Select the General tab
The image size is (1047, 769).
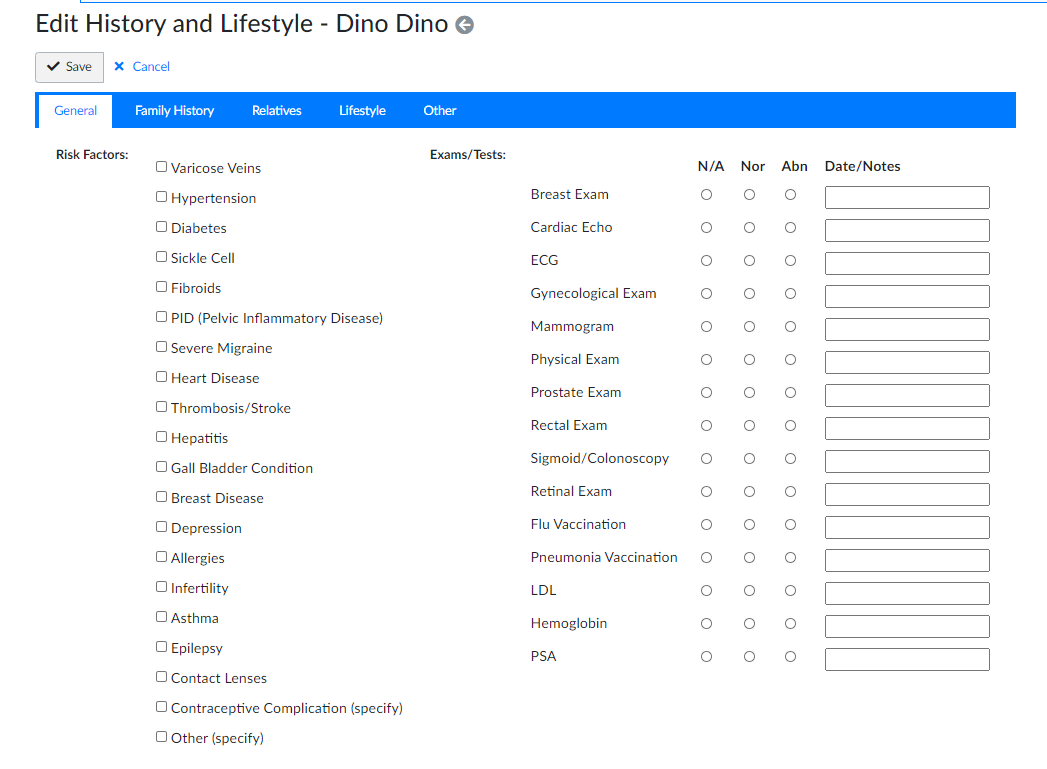tap(74, 110)
